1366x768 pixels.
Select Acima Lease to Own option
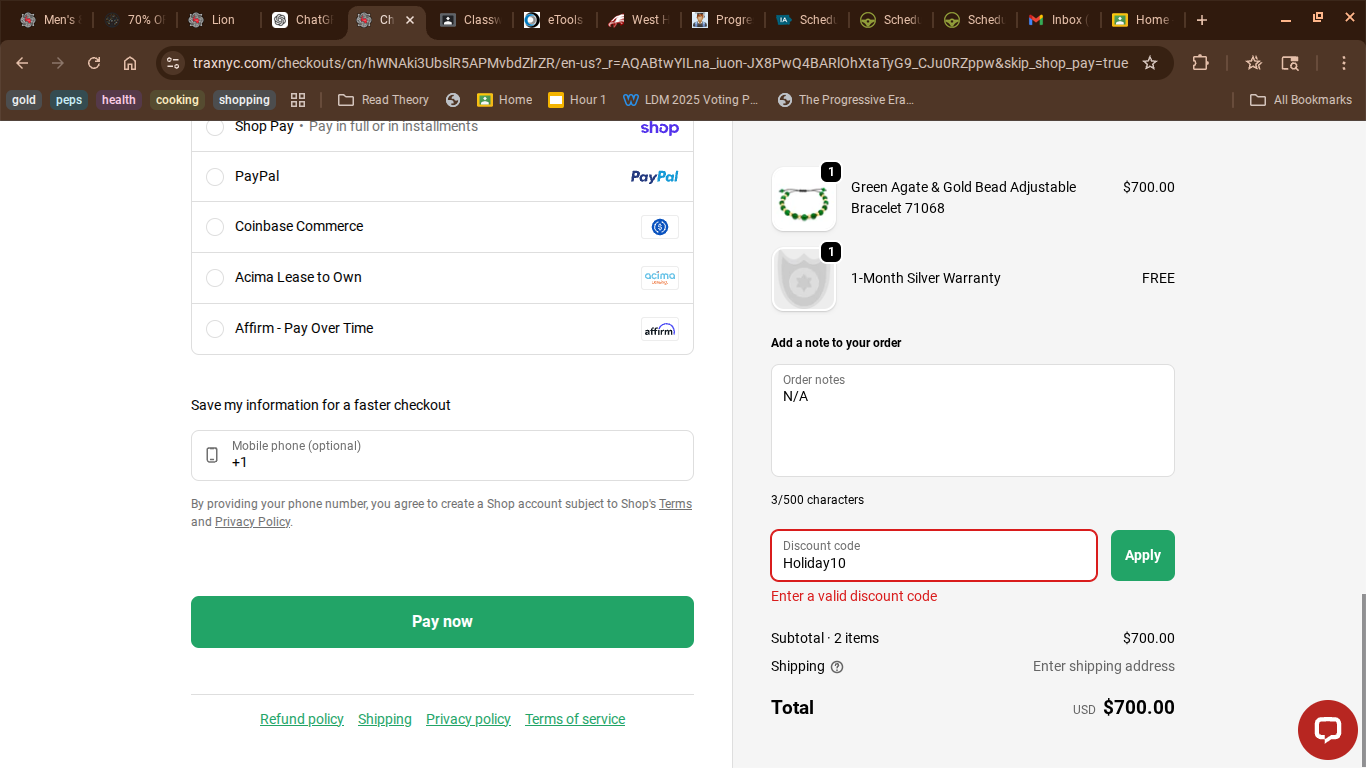coord(215,278)
